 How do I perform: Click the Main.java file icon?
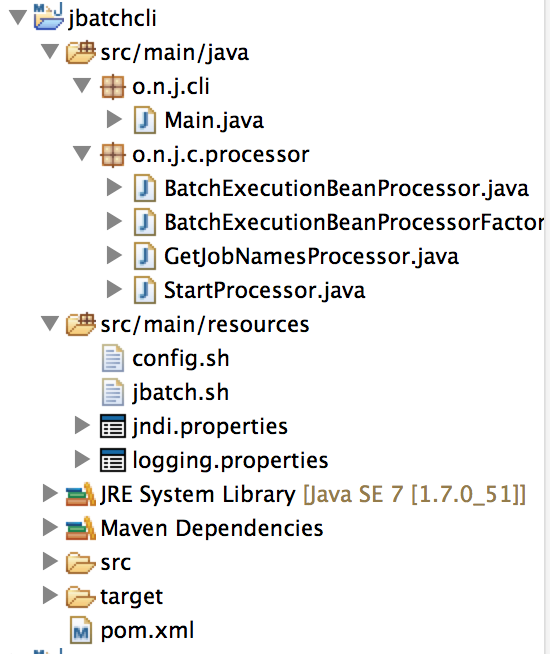145,121
